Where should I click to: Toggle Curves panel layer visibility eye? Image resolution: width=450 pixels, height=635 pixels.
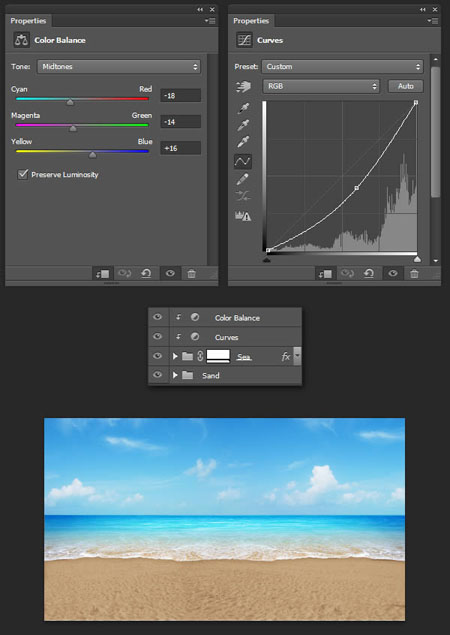(393, 274)
